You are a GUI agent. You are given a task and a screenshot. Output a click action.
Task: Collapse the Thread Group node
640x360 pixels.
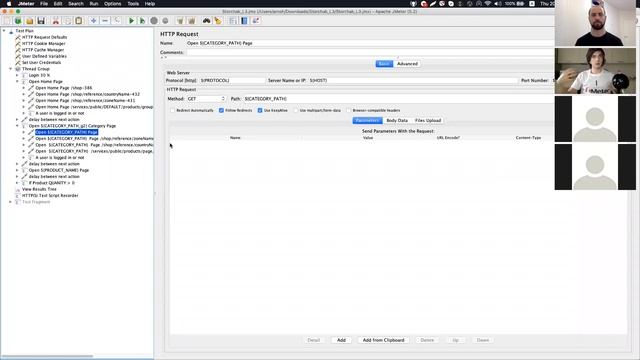(x=11, y=69)
